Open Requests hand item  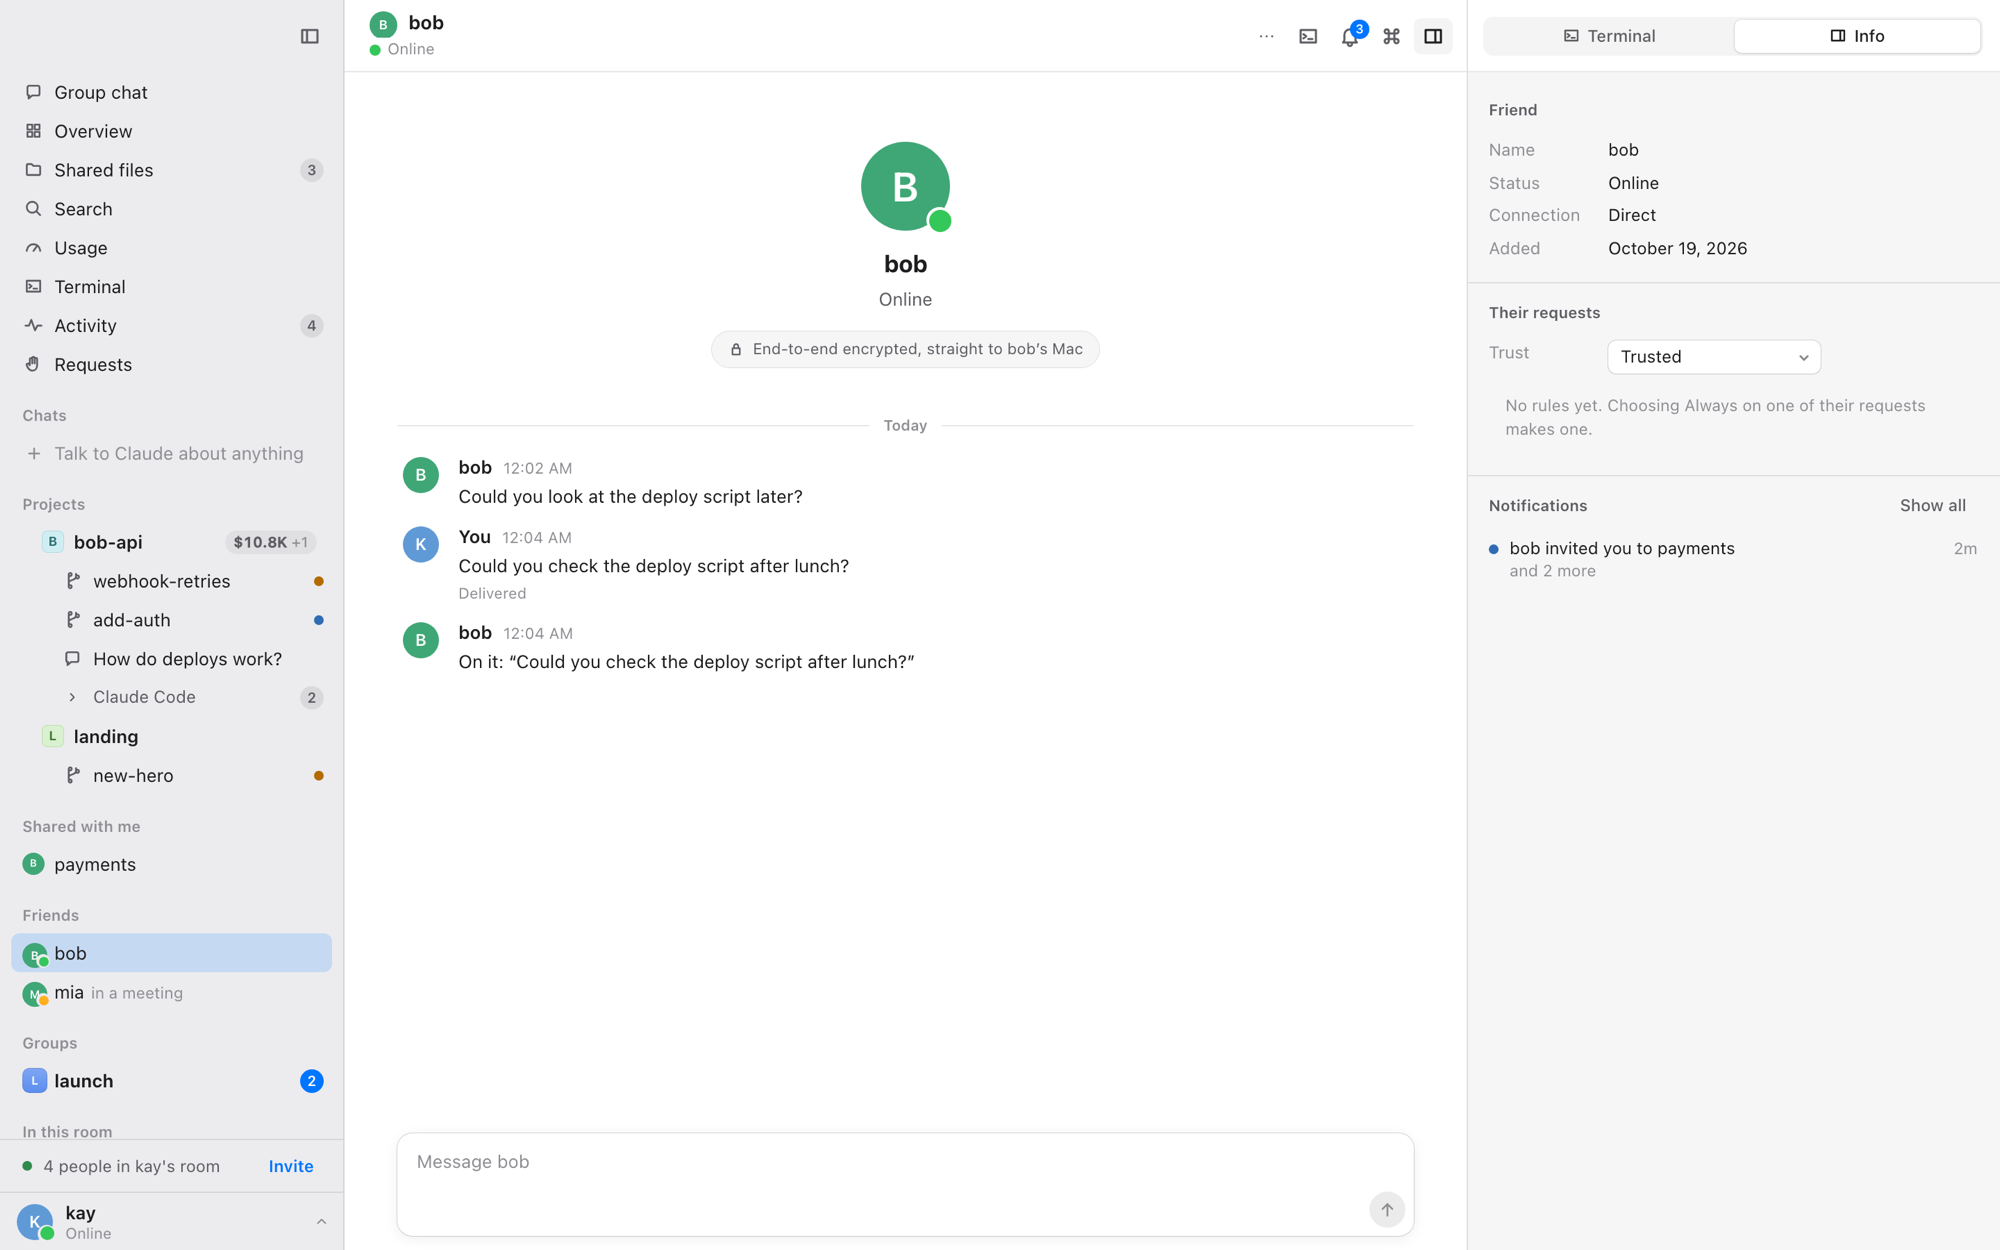pos(171,365)
